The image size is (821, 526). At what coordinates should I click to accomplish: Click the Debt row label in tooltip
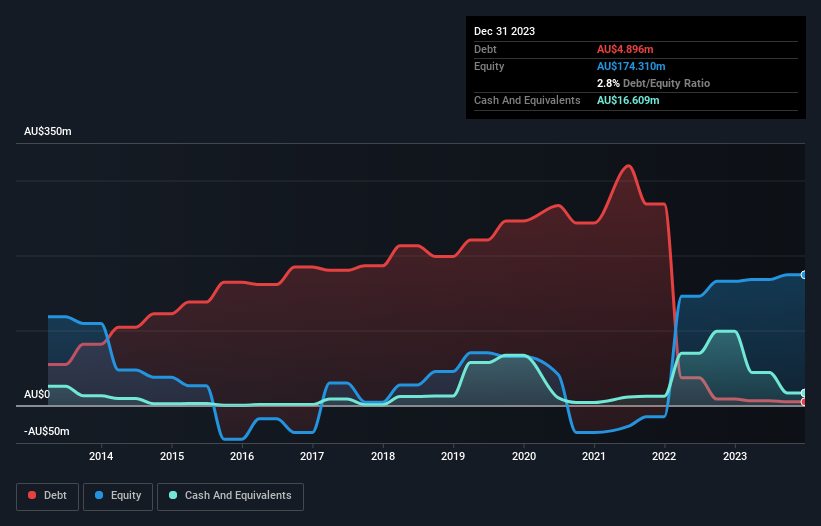click(485, 49)
